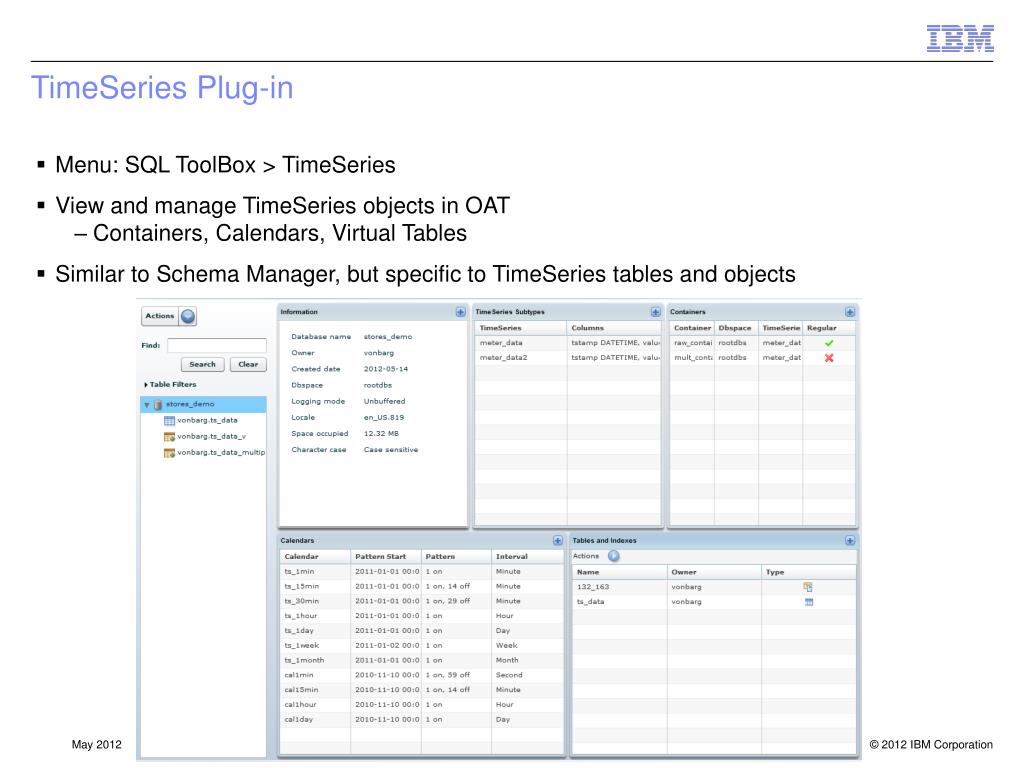The image size is (1024, 768).
Task: Open vonbarg.ts_data_v tree item
Action: (x=212, y=436)
